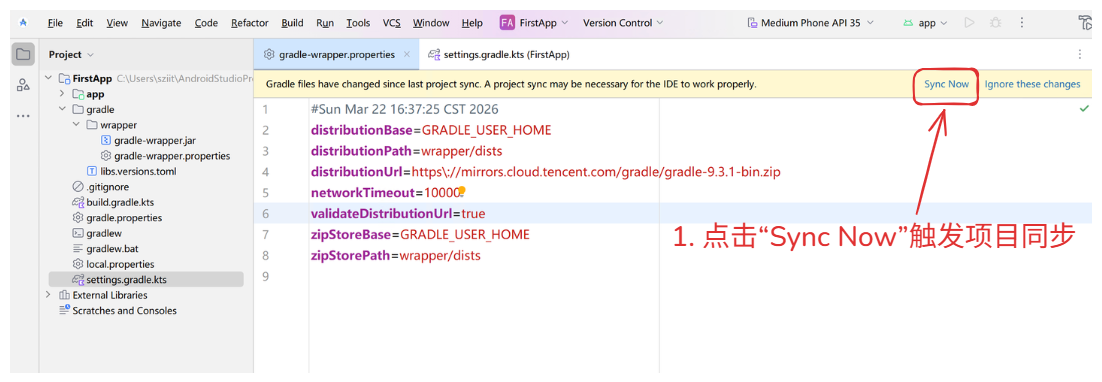The image size is (1102, 382).
Task: Open the VCS menu
Action: (391, 22)
